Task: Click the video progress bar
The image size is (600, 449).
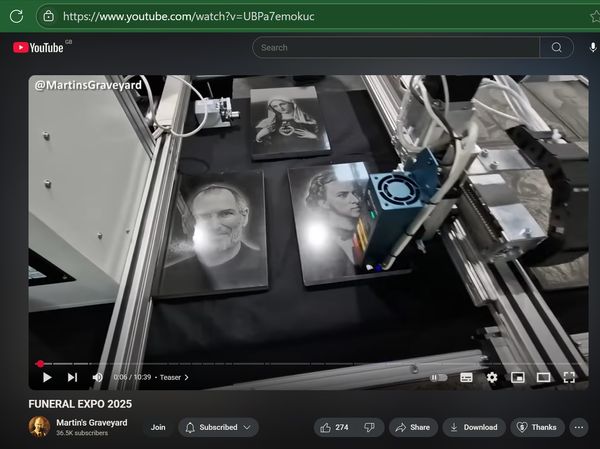Action: click(x=300, y=364)
